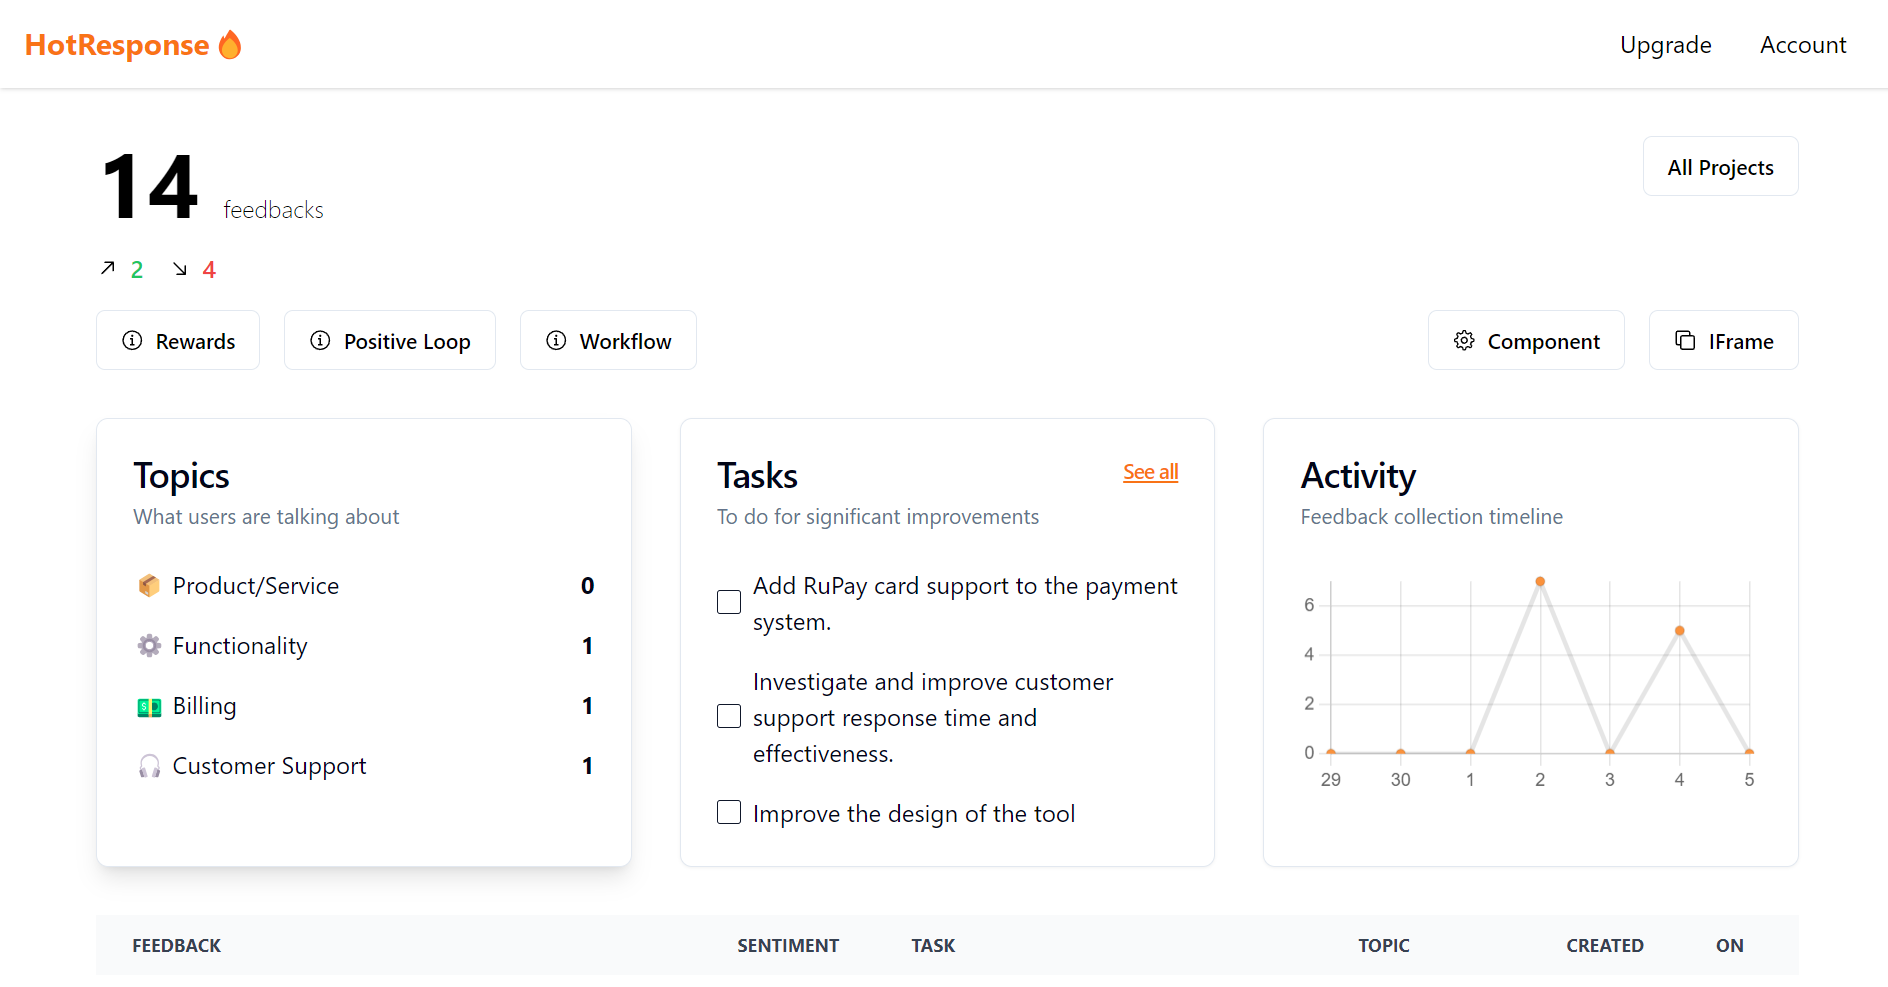Click the HotResponse flame logo icon
1888x987 pixels.
click(x=230, y=45)
